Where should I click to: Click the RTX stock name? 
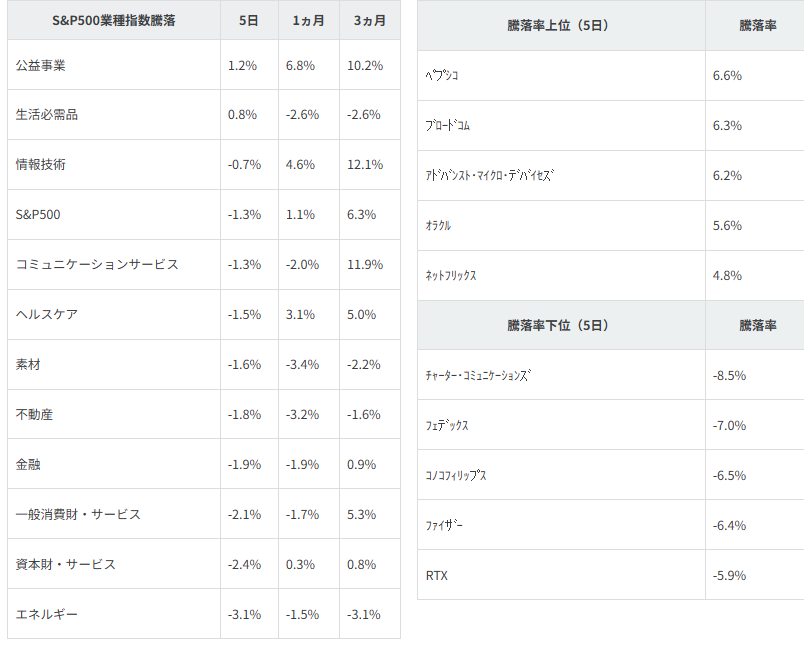438,575
